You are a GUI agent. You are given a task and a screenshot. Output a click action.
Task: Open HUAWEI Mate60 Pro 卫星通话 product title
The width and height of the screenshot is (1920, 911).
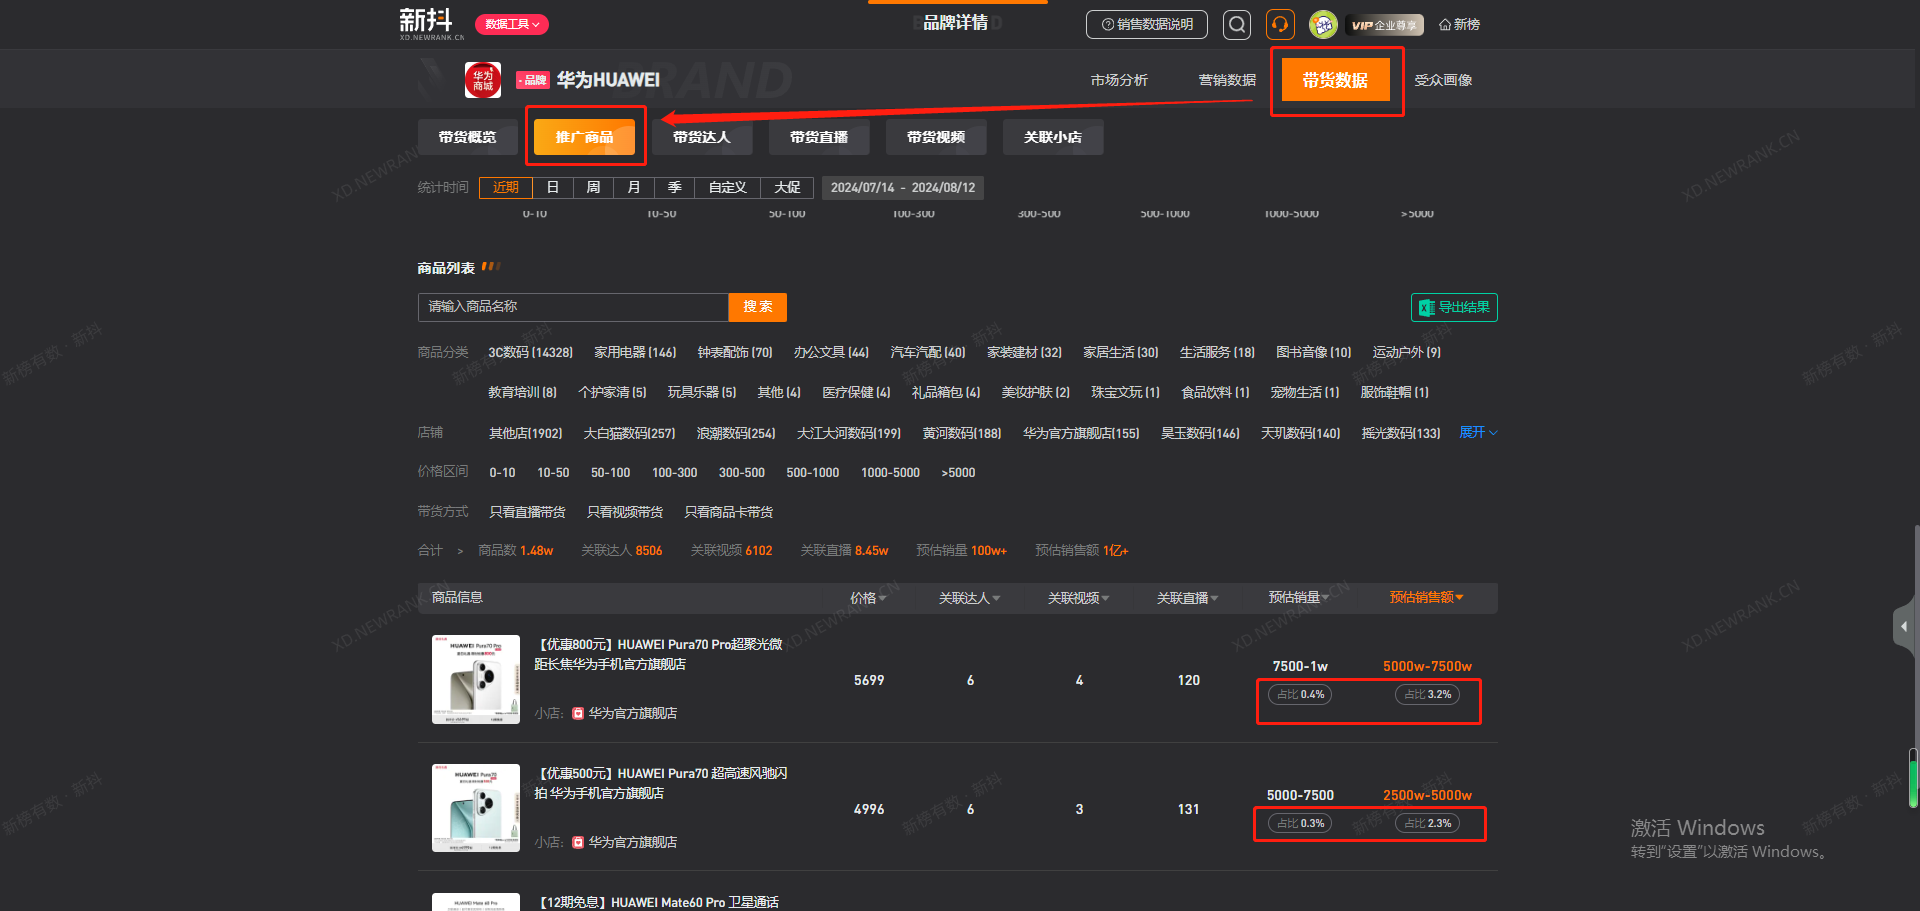pyautogui.click(x=657, y=902)
